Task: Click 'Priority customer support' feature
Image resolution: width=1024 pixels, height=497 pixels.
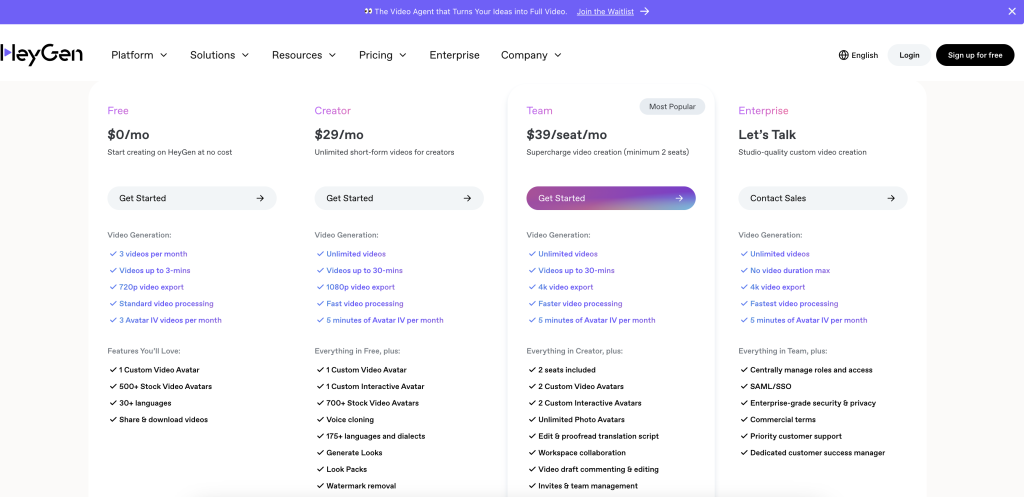Action: pyautogui.click(x=795, y=436)
